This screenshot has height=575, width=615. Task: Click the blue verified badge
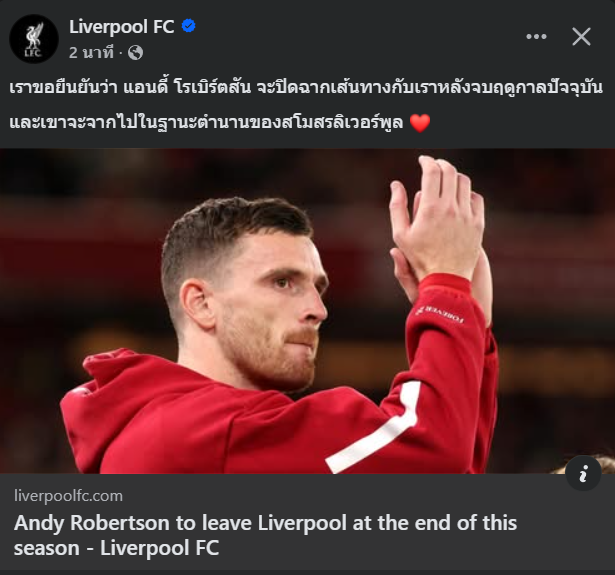click(189, 26)
